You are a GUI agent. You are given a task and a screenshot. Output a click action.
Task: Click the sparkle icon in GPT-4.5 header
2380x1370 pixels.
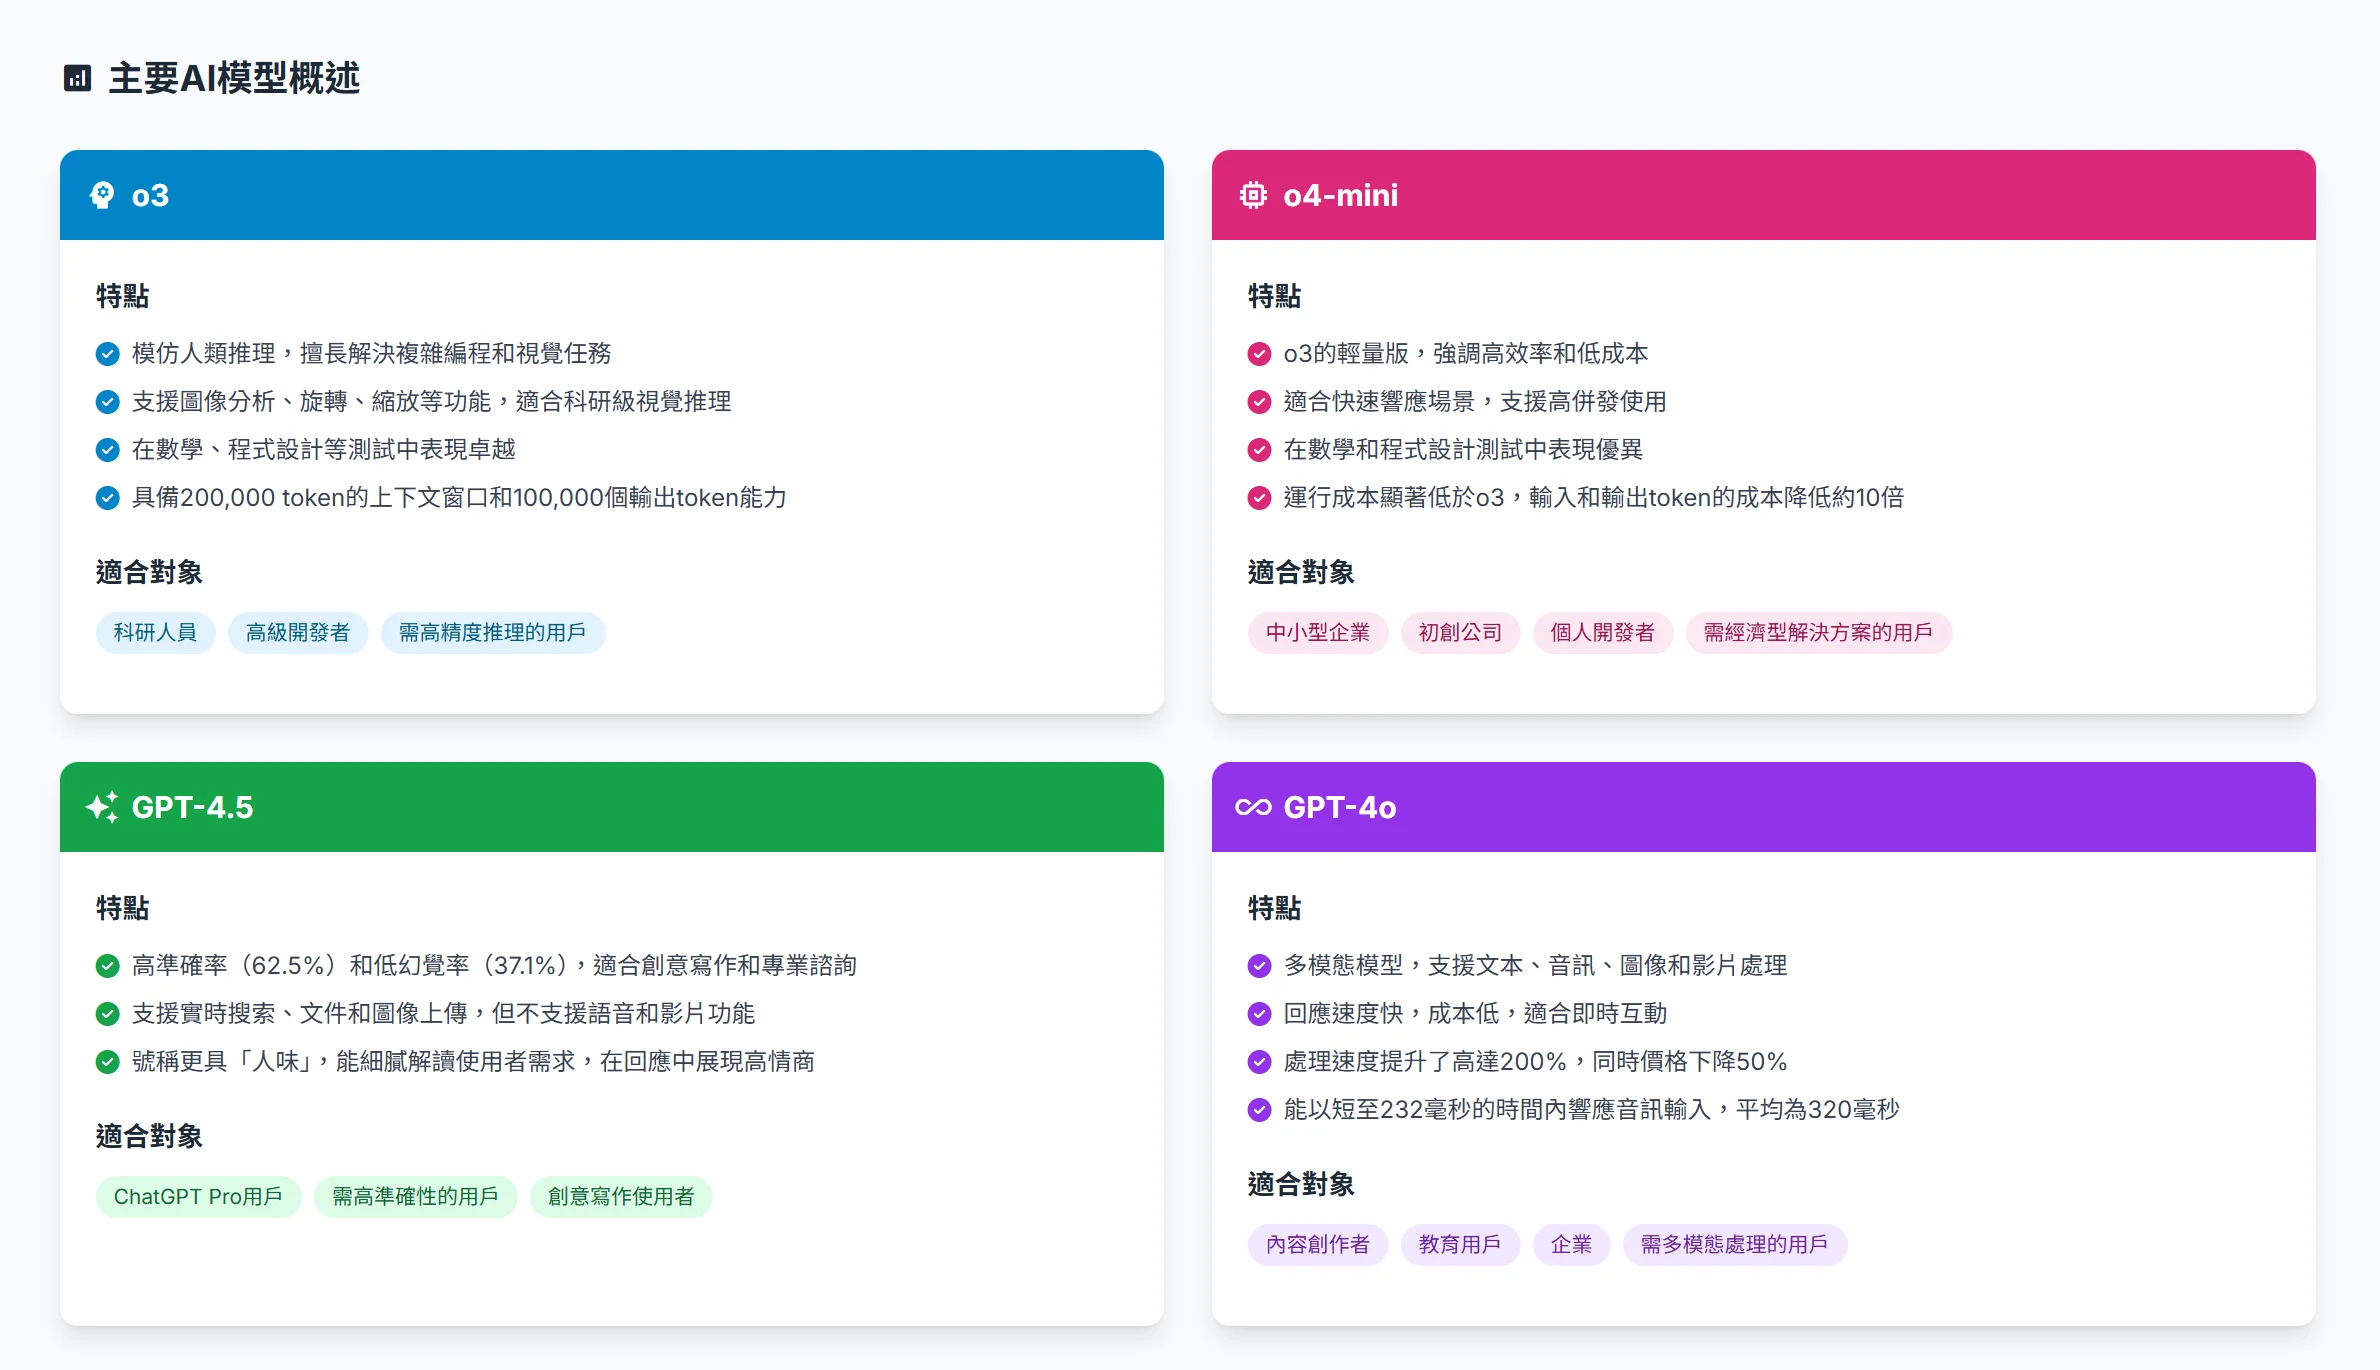(102, 807)
